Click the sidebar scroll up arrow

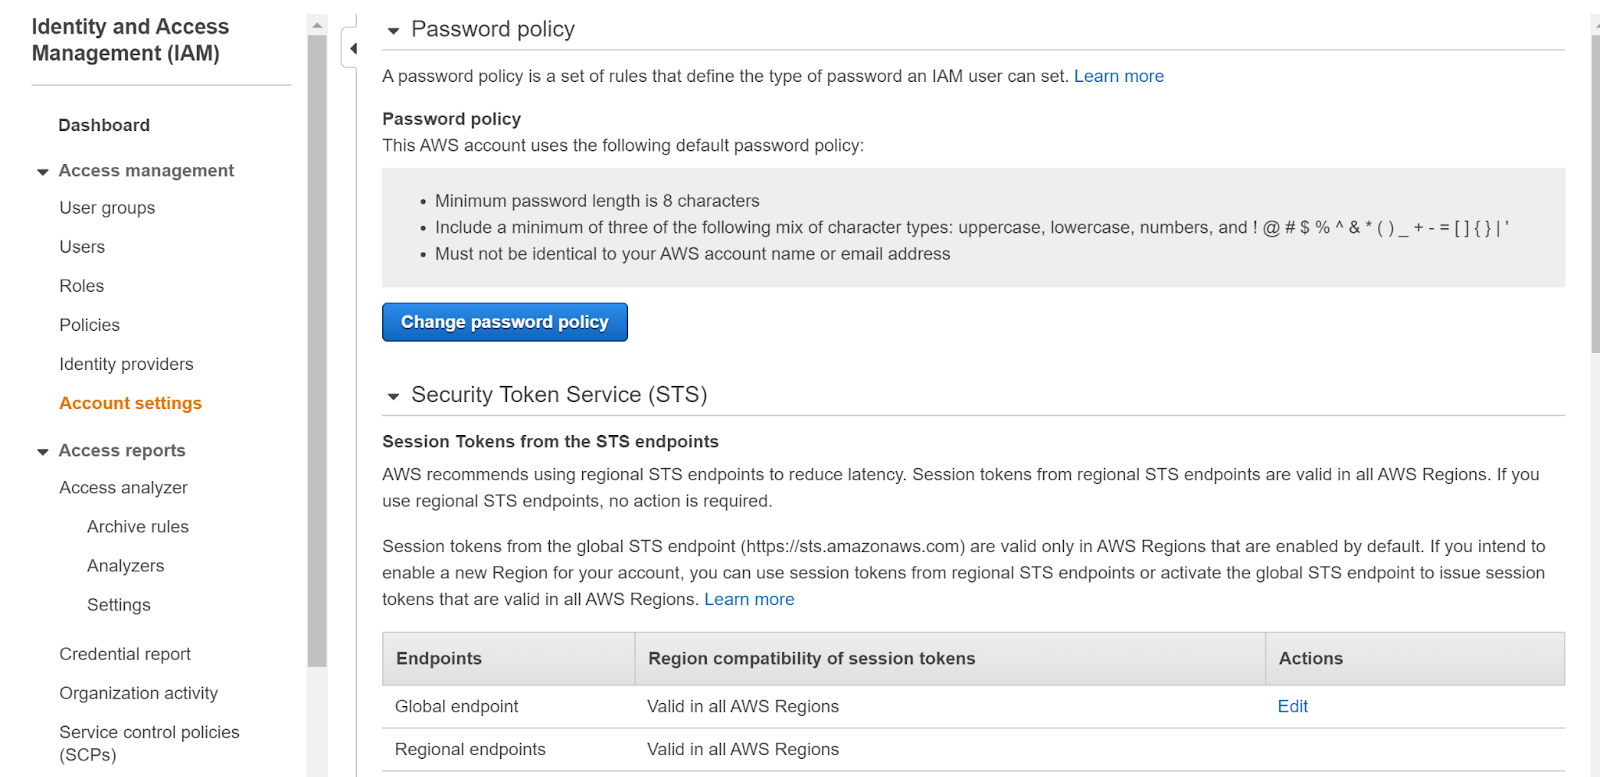point(317,25)
